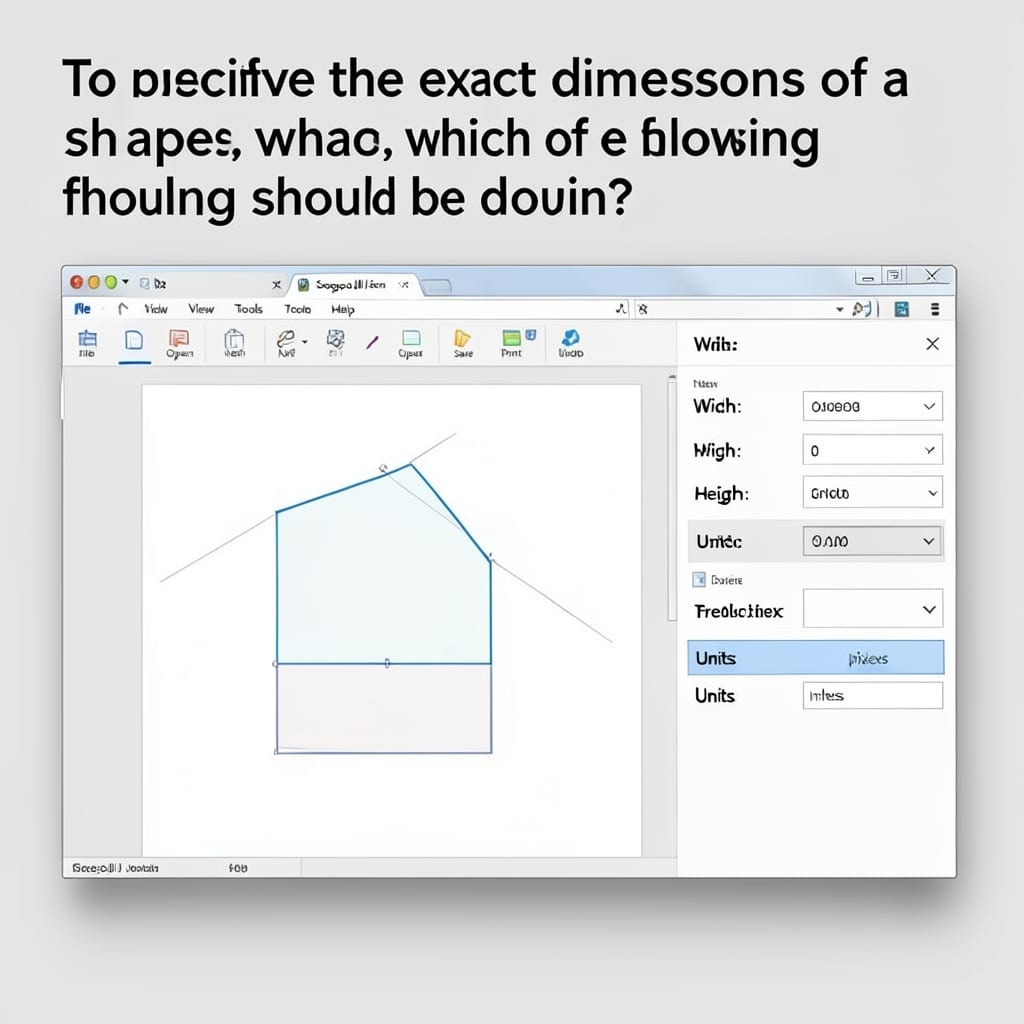Click the orange Open toolbar icon
This screenshot has height=1024, width=1024.
click(179, 338)
